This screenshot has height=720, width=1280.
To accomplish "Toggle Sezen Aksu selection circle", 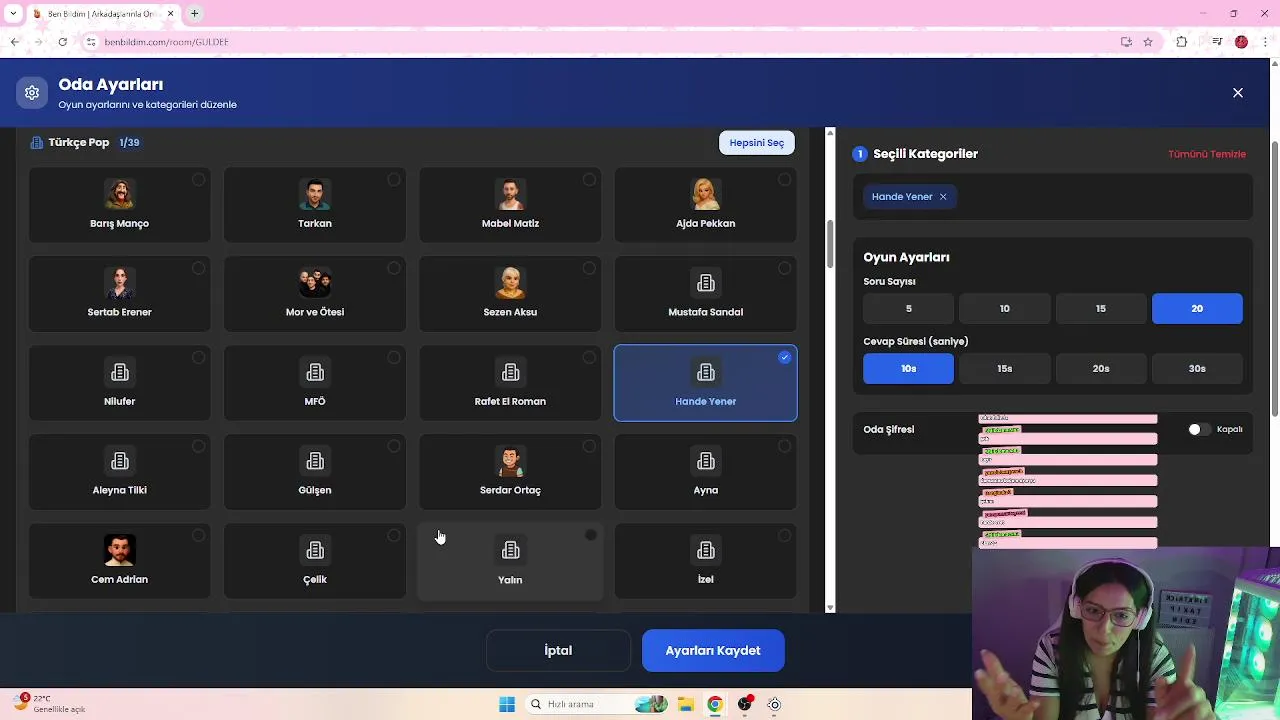I will tap(589, 268).
